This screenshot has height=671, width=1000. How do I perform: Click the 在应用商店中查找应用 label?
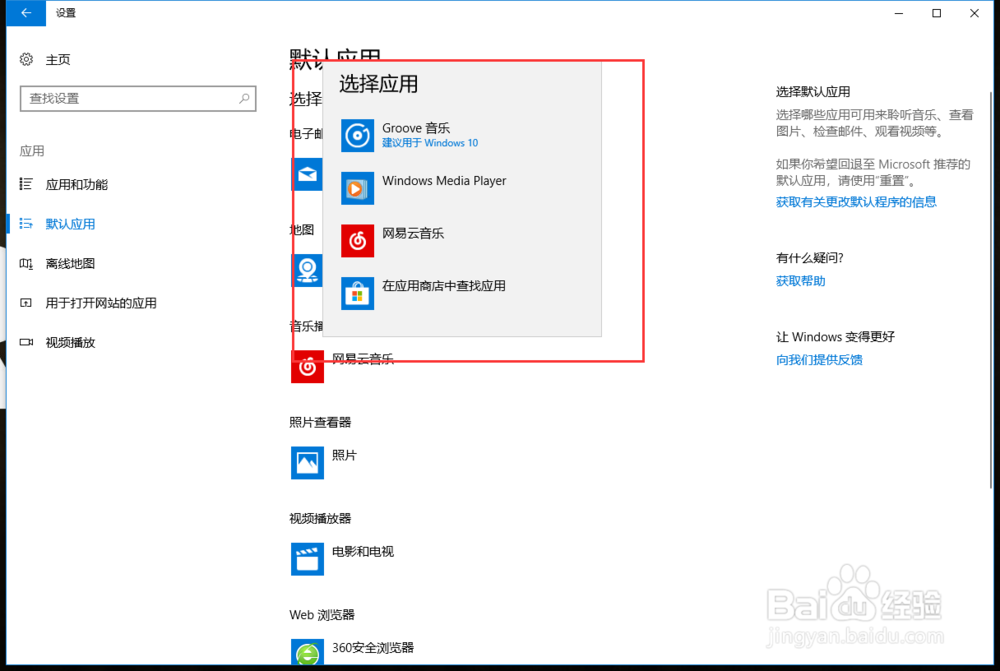coord(444,286)
